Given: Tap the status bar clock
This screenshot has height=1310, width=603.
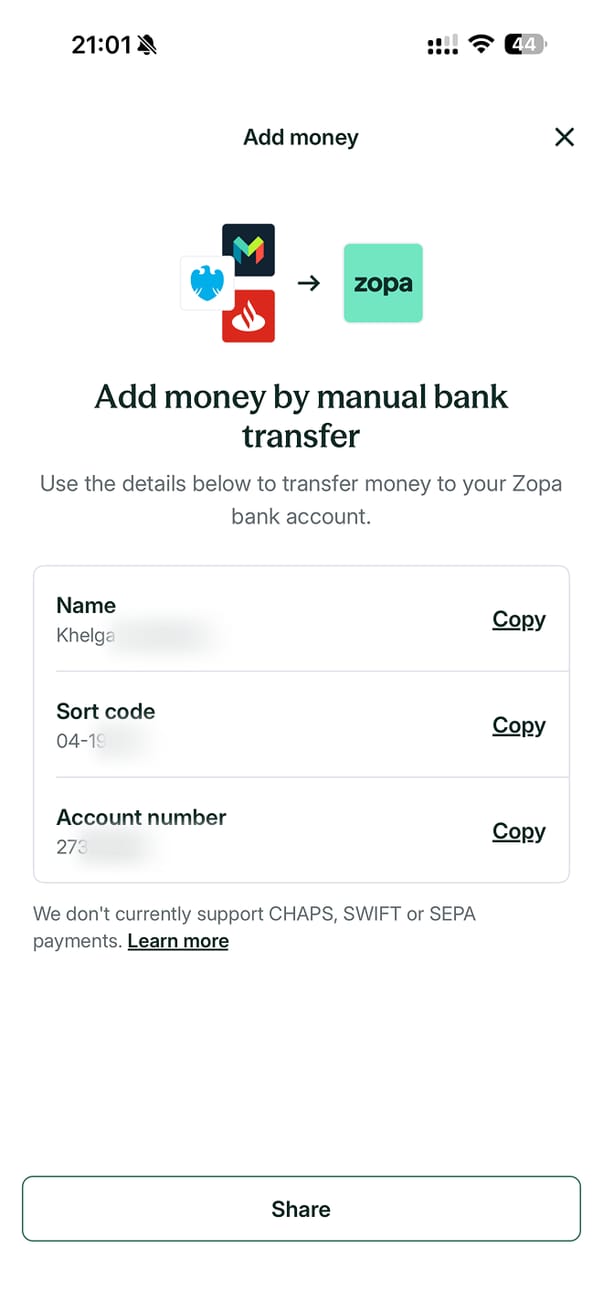Looking at the screenshot, I should point(101,45).
